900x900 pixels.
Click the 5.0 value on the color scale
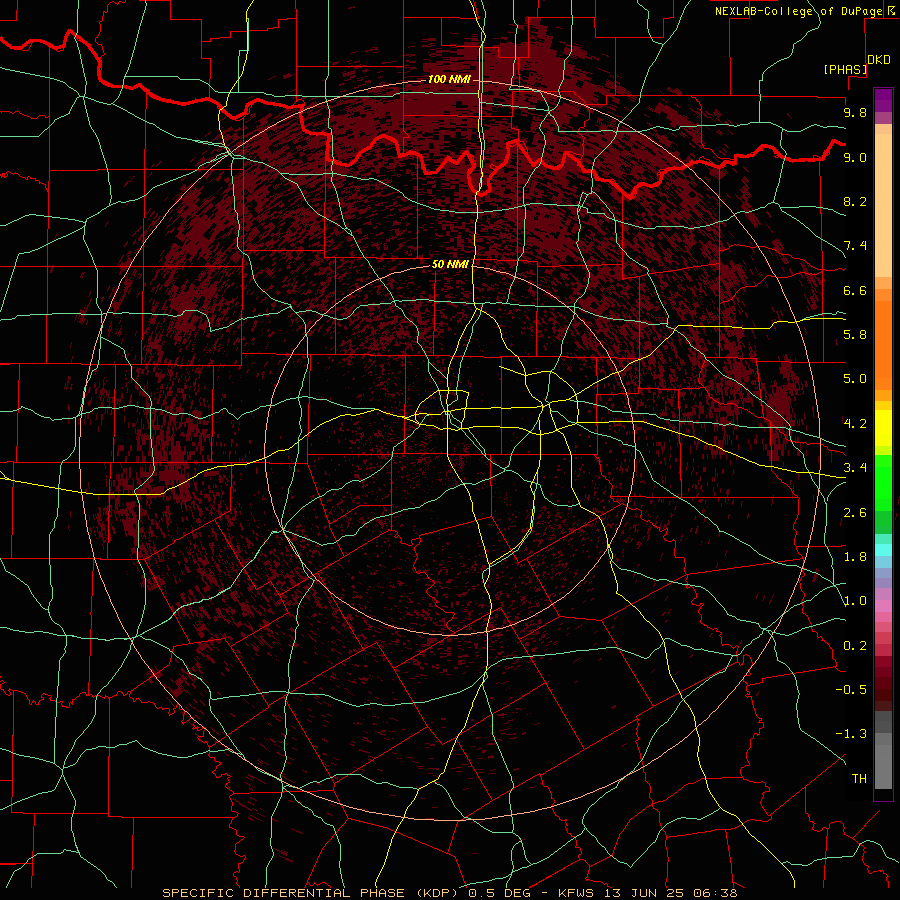(855, 379)
